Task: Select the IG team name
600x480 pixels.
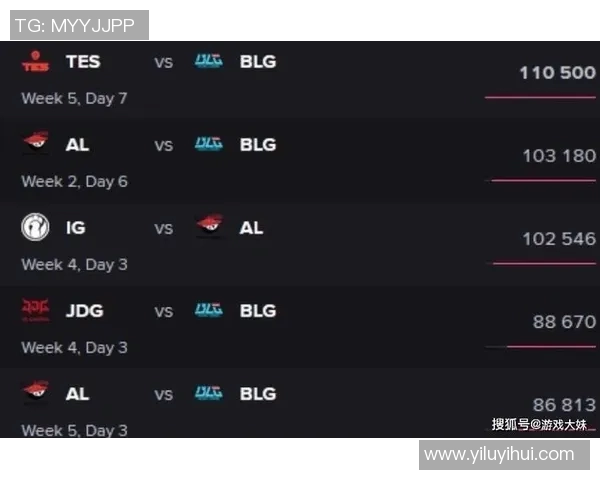Action: (75, 227)
